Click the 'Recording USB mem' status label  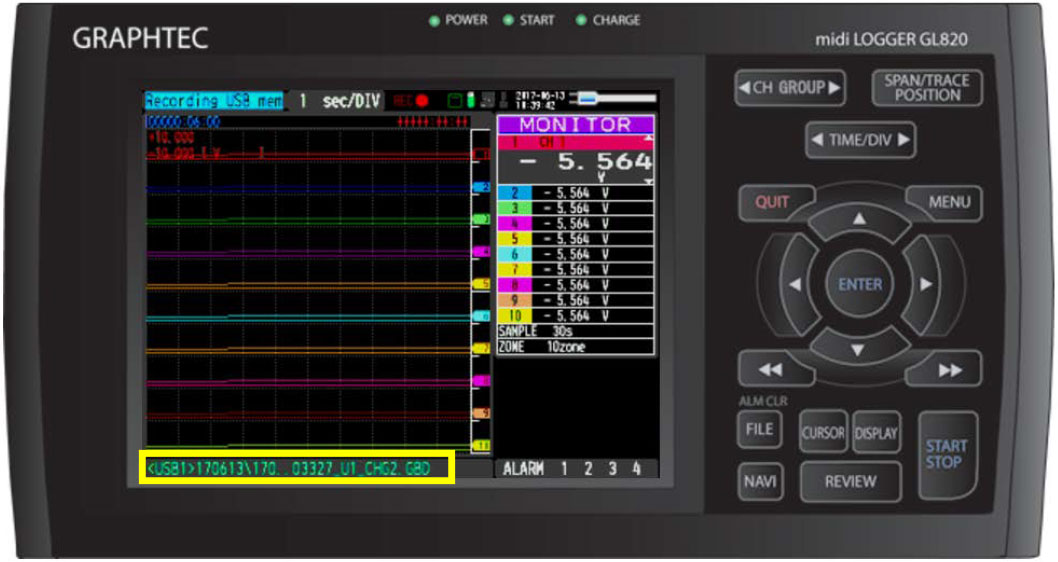pos(214,101)
